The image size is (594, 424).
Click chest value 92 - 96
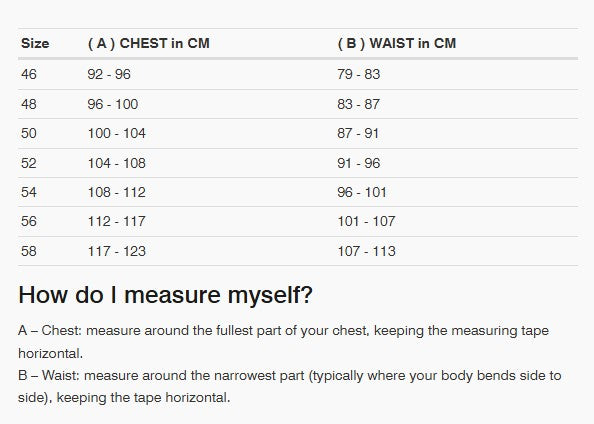109,74
